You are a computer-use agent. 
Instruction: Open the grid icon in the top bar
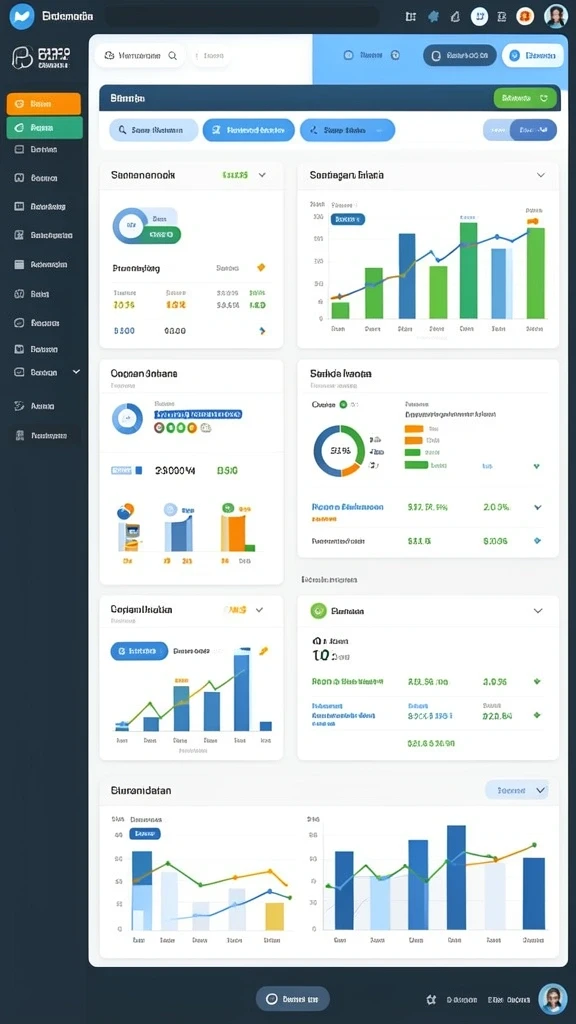coord(411,16)
